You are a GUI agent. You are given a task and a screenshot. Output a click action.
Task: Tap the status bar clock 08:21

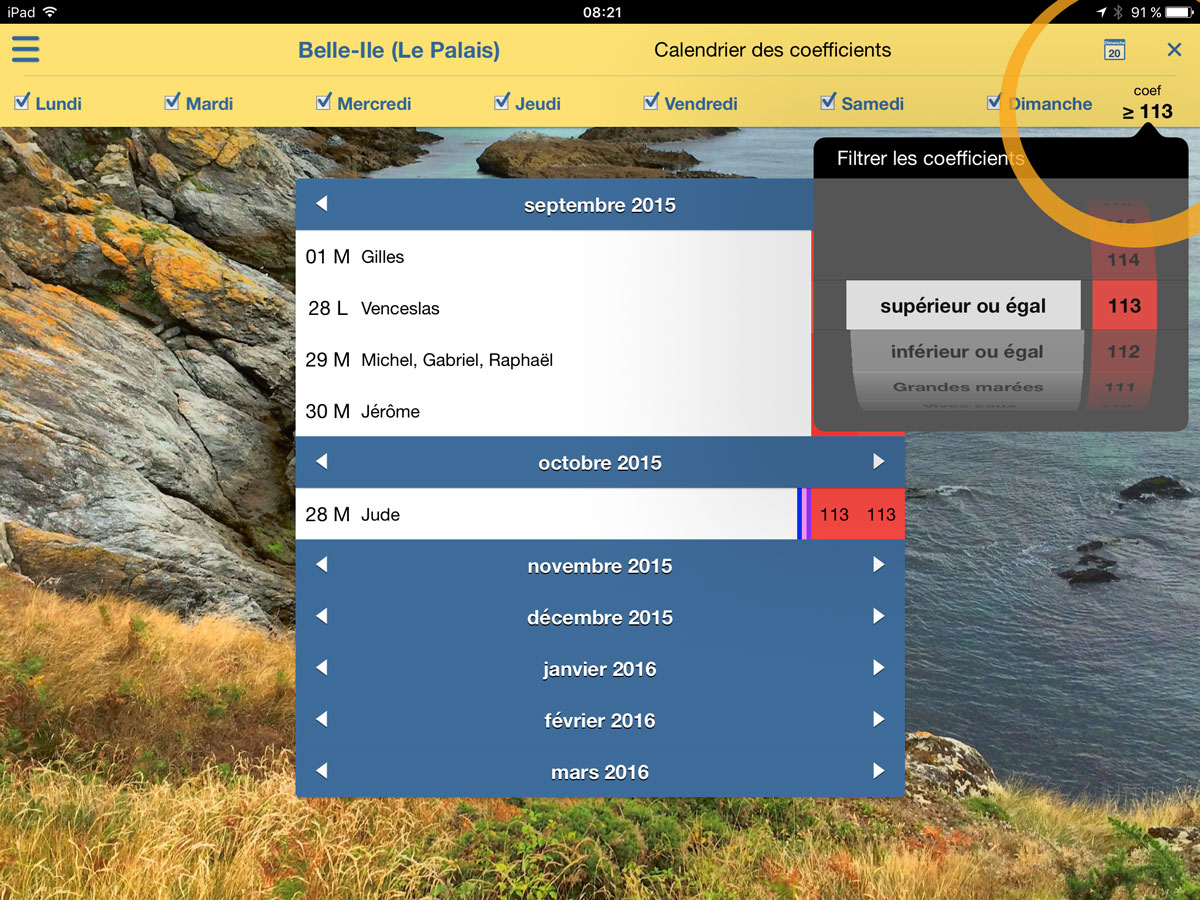601,12
